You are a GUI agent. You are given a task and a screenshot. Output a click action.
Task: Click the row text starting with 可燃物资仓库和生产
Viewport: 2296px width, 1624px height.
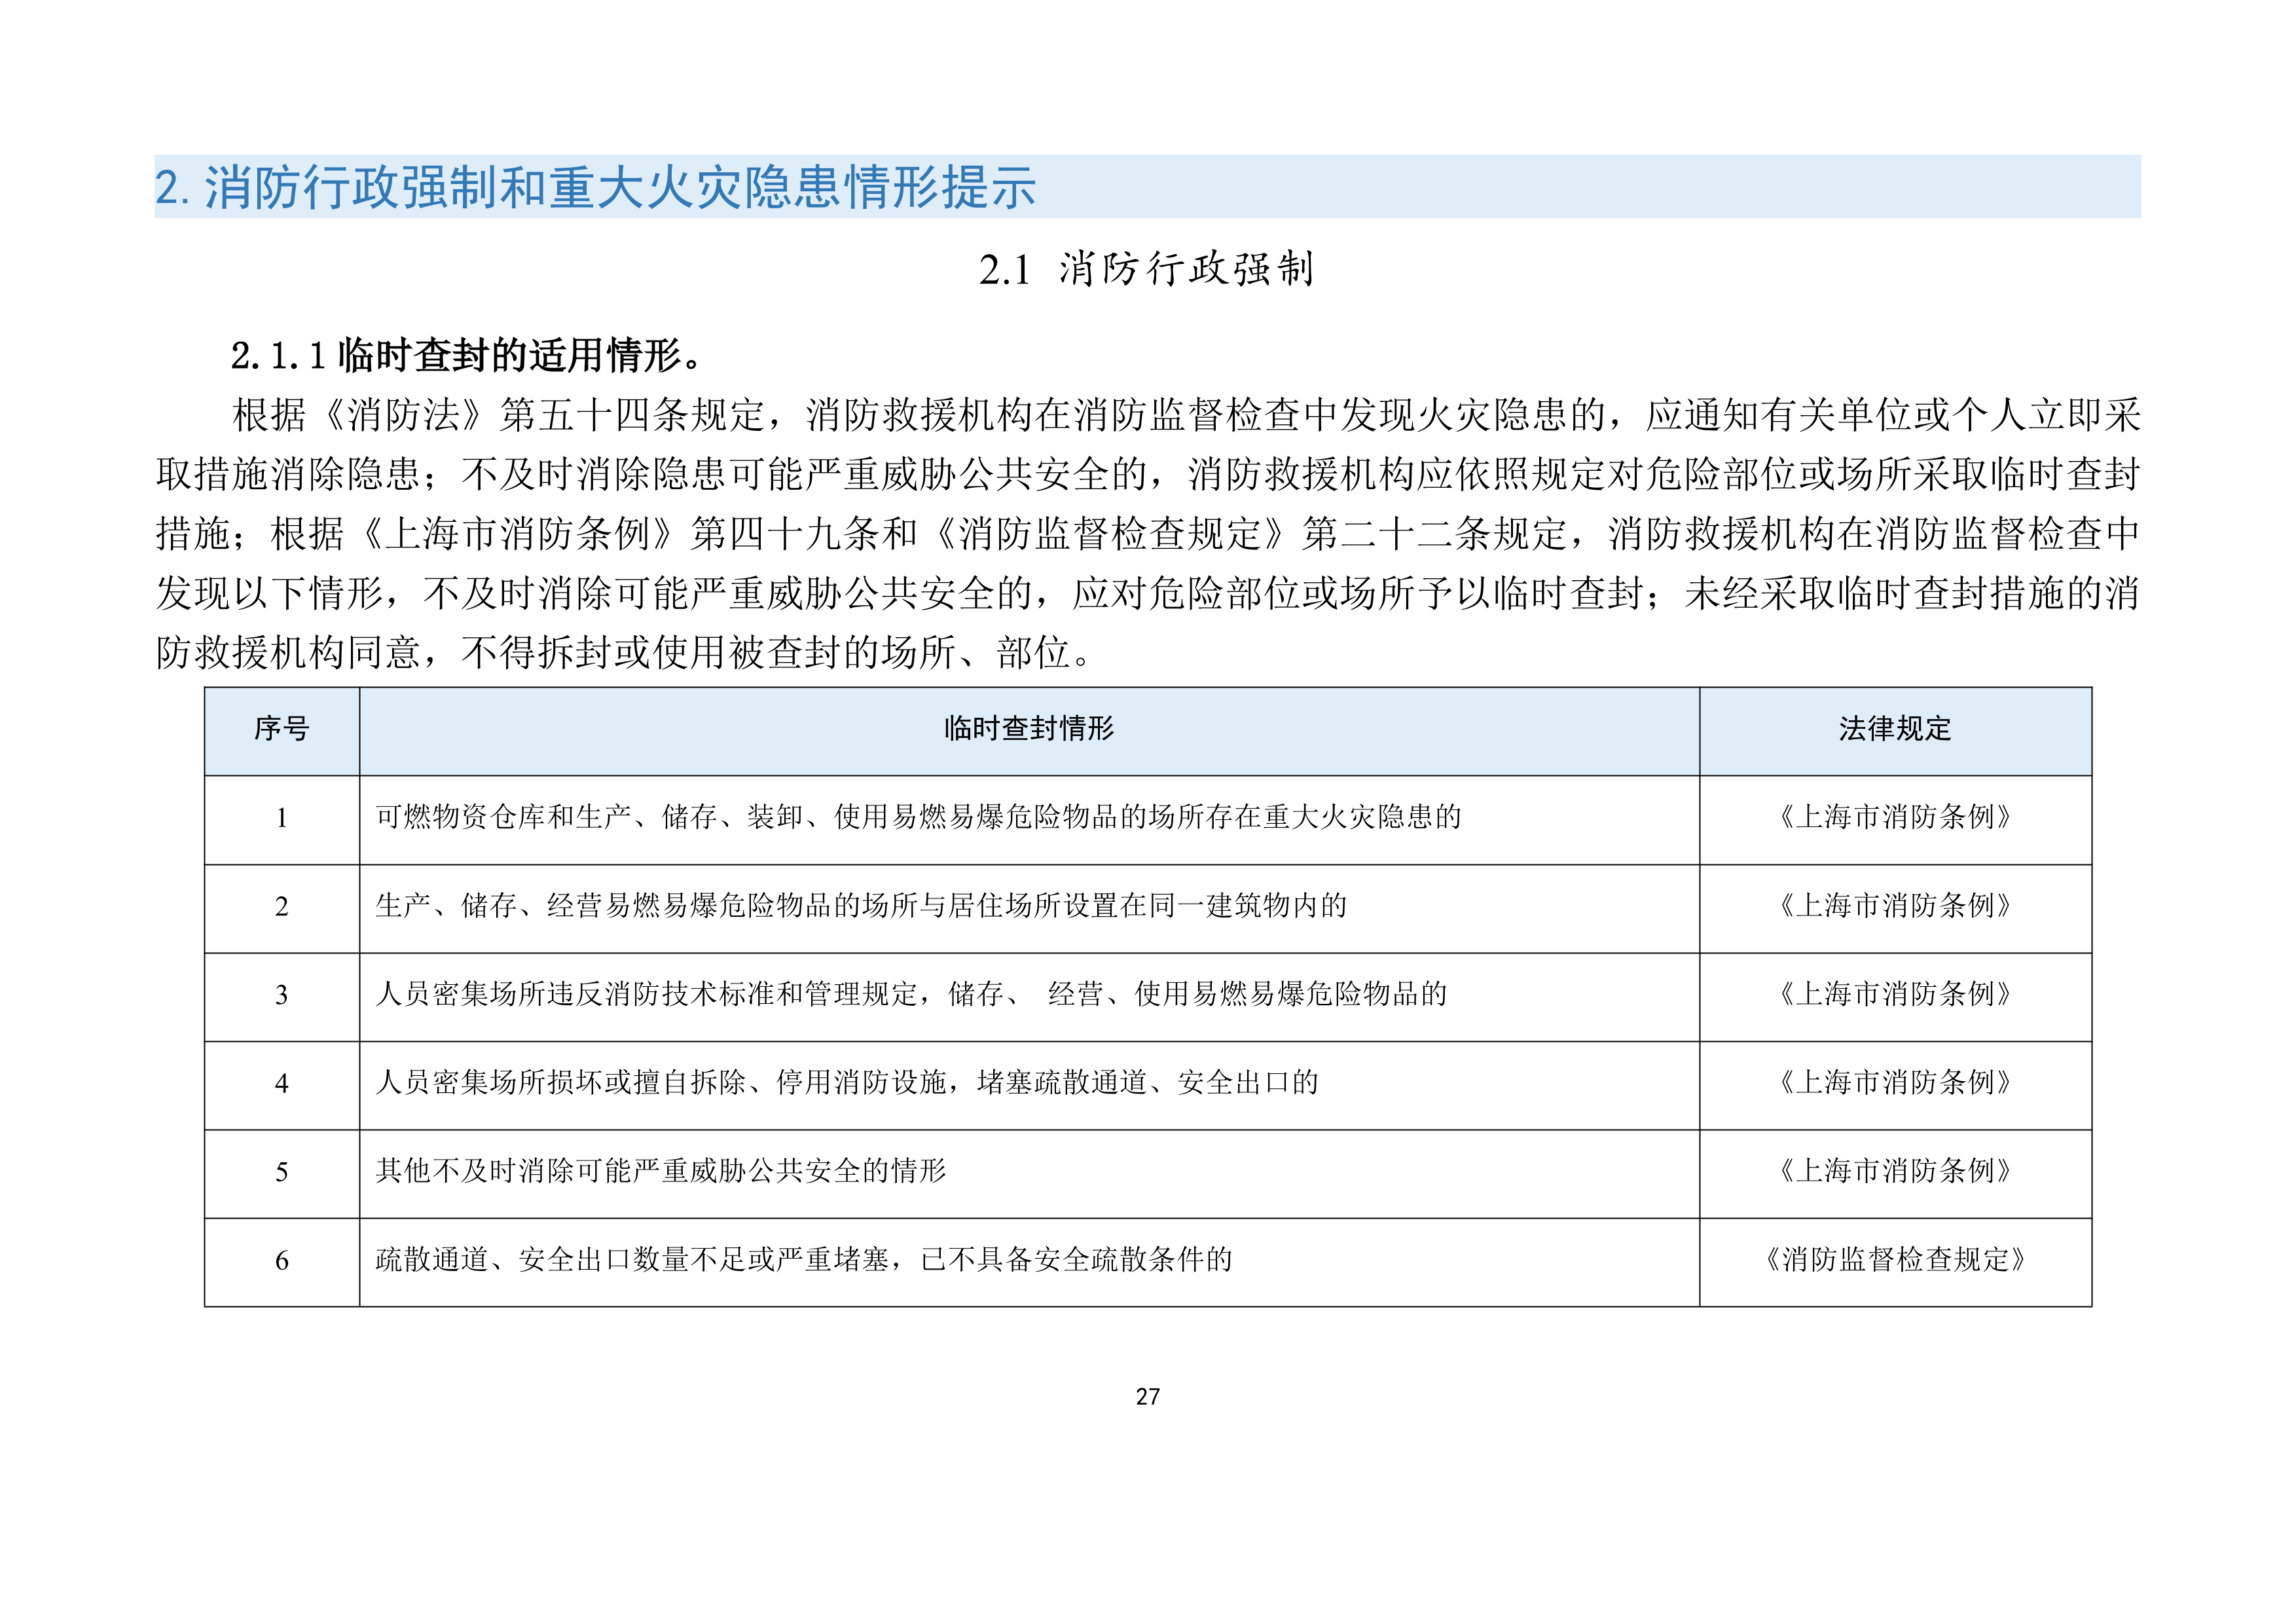coord(918,817)
